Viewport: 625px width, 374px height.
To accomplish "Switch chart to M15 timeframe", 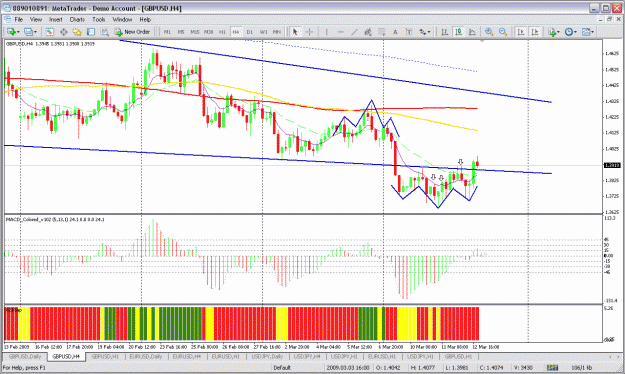I will point(195,32).
